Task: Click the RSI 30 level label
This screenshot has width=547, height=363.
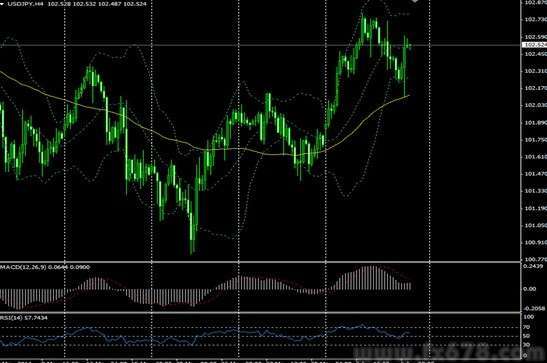Action: 526,345
